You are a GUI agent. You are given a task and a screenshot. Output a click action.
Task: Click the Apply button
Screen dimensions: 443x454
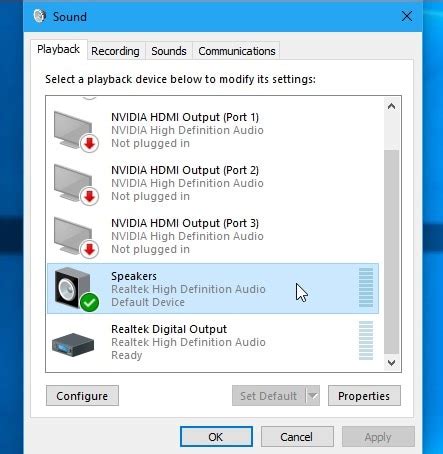(x=378, y=436)
